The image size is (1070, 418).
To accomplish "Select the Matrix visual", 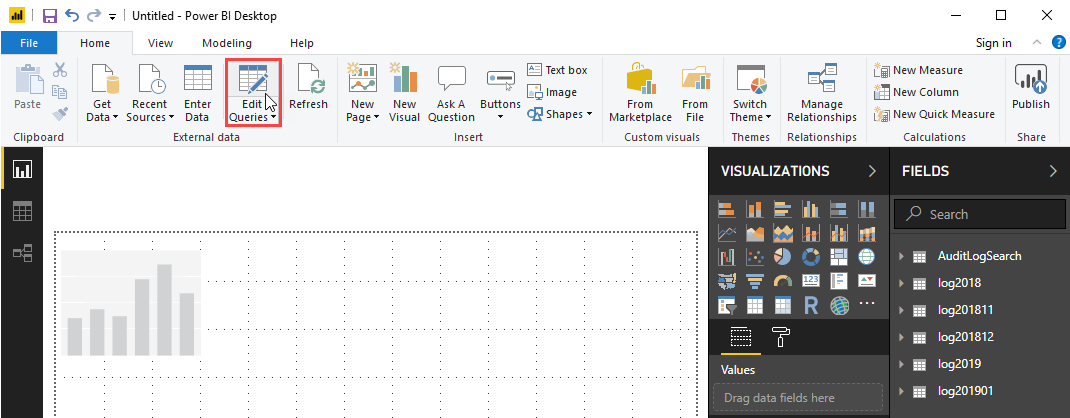I will [x=783, y=305].
